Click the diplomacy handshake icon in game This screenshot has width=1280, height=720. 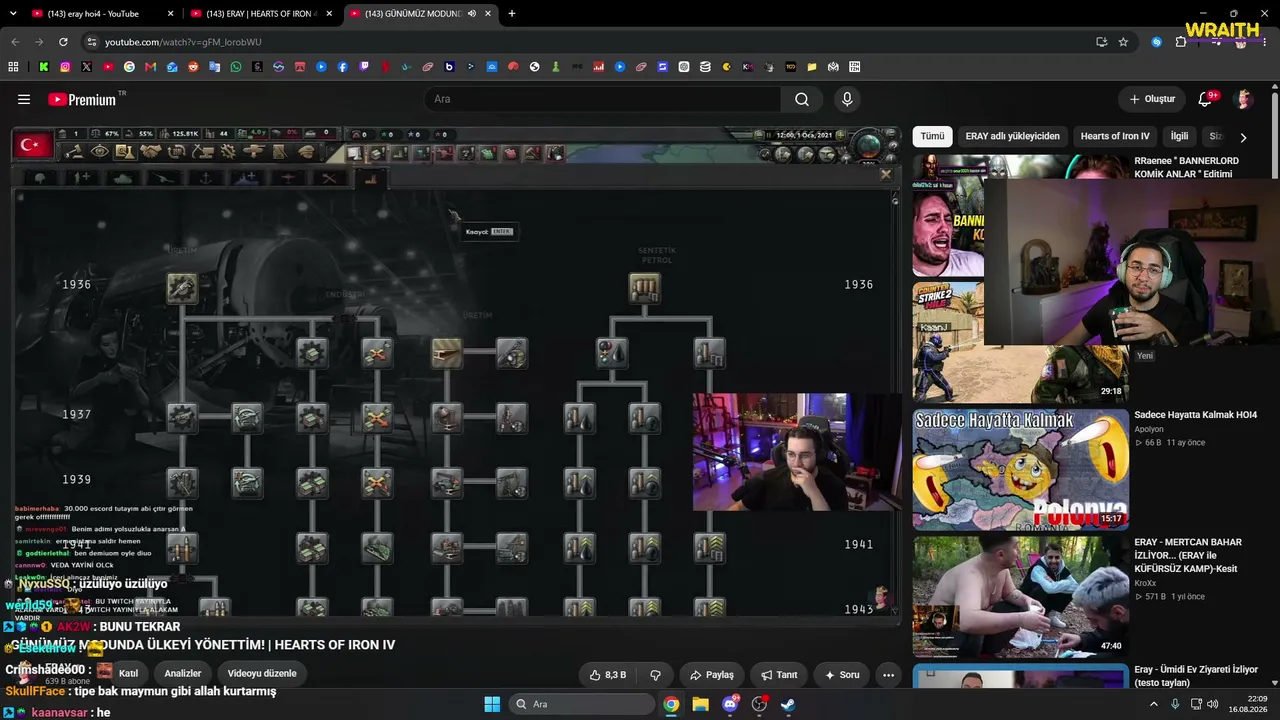151,152
